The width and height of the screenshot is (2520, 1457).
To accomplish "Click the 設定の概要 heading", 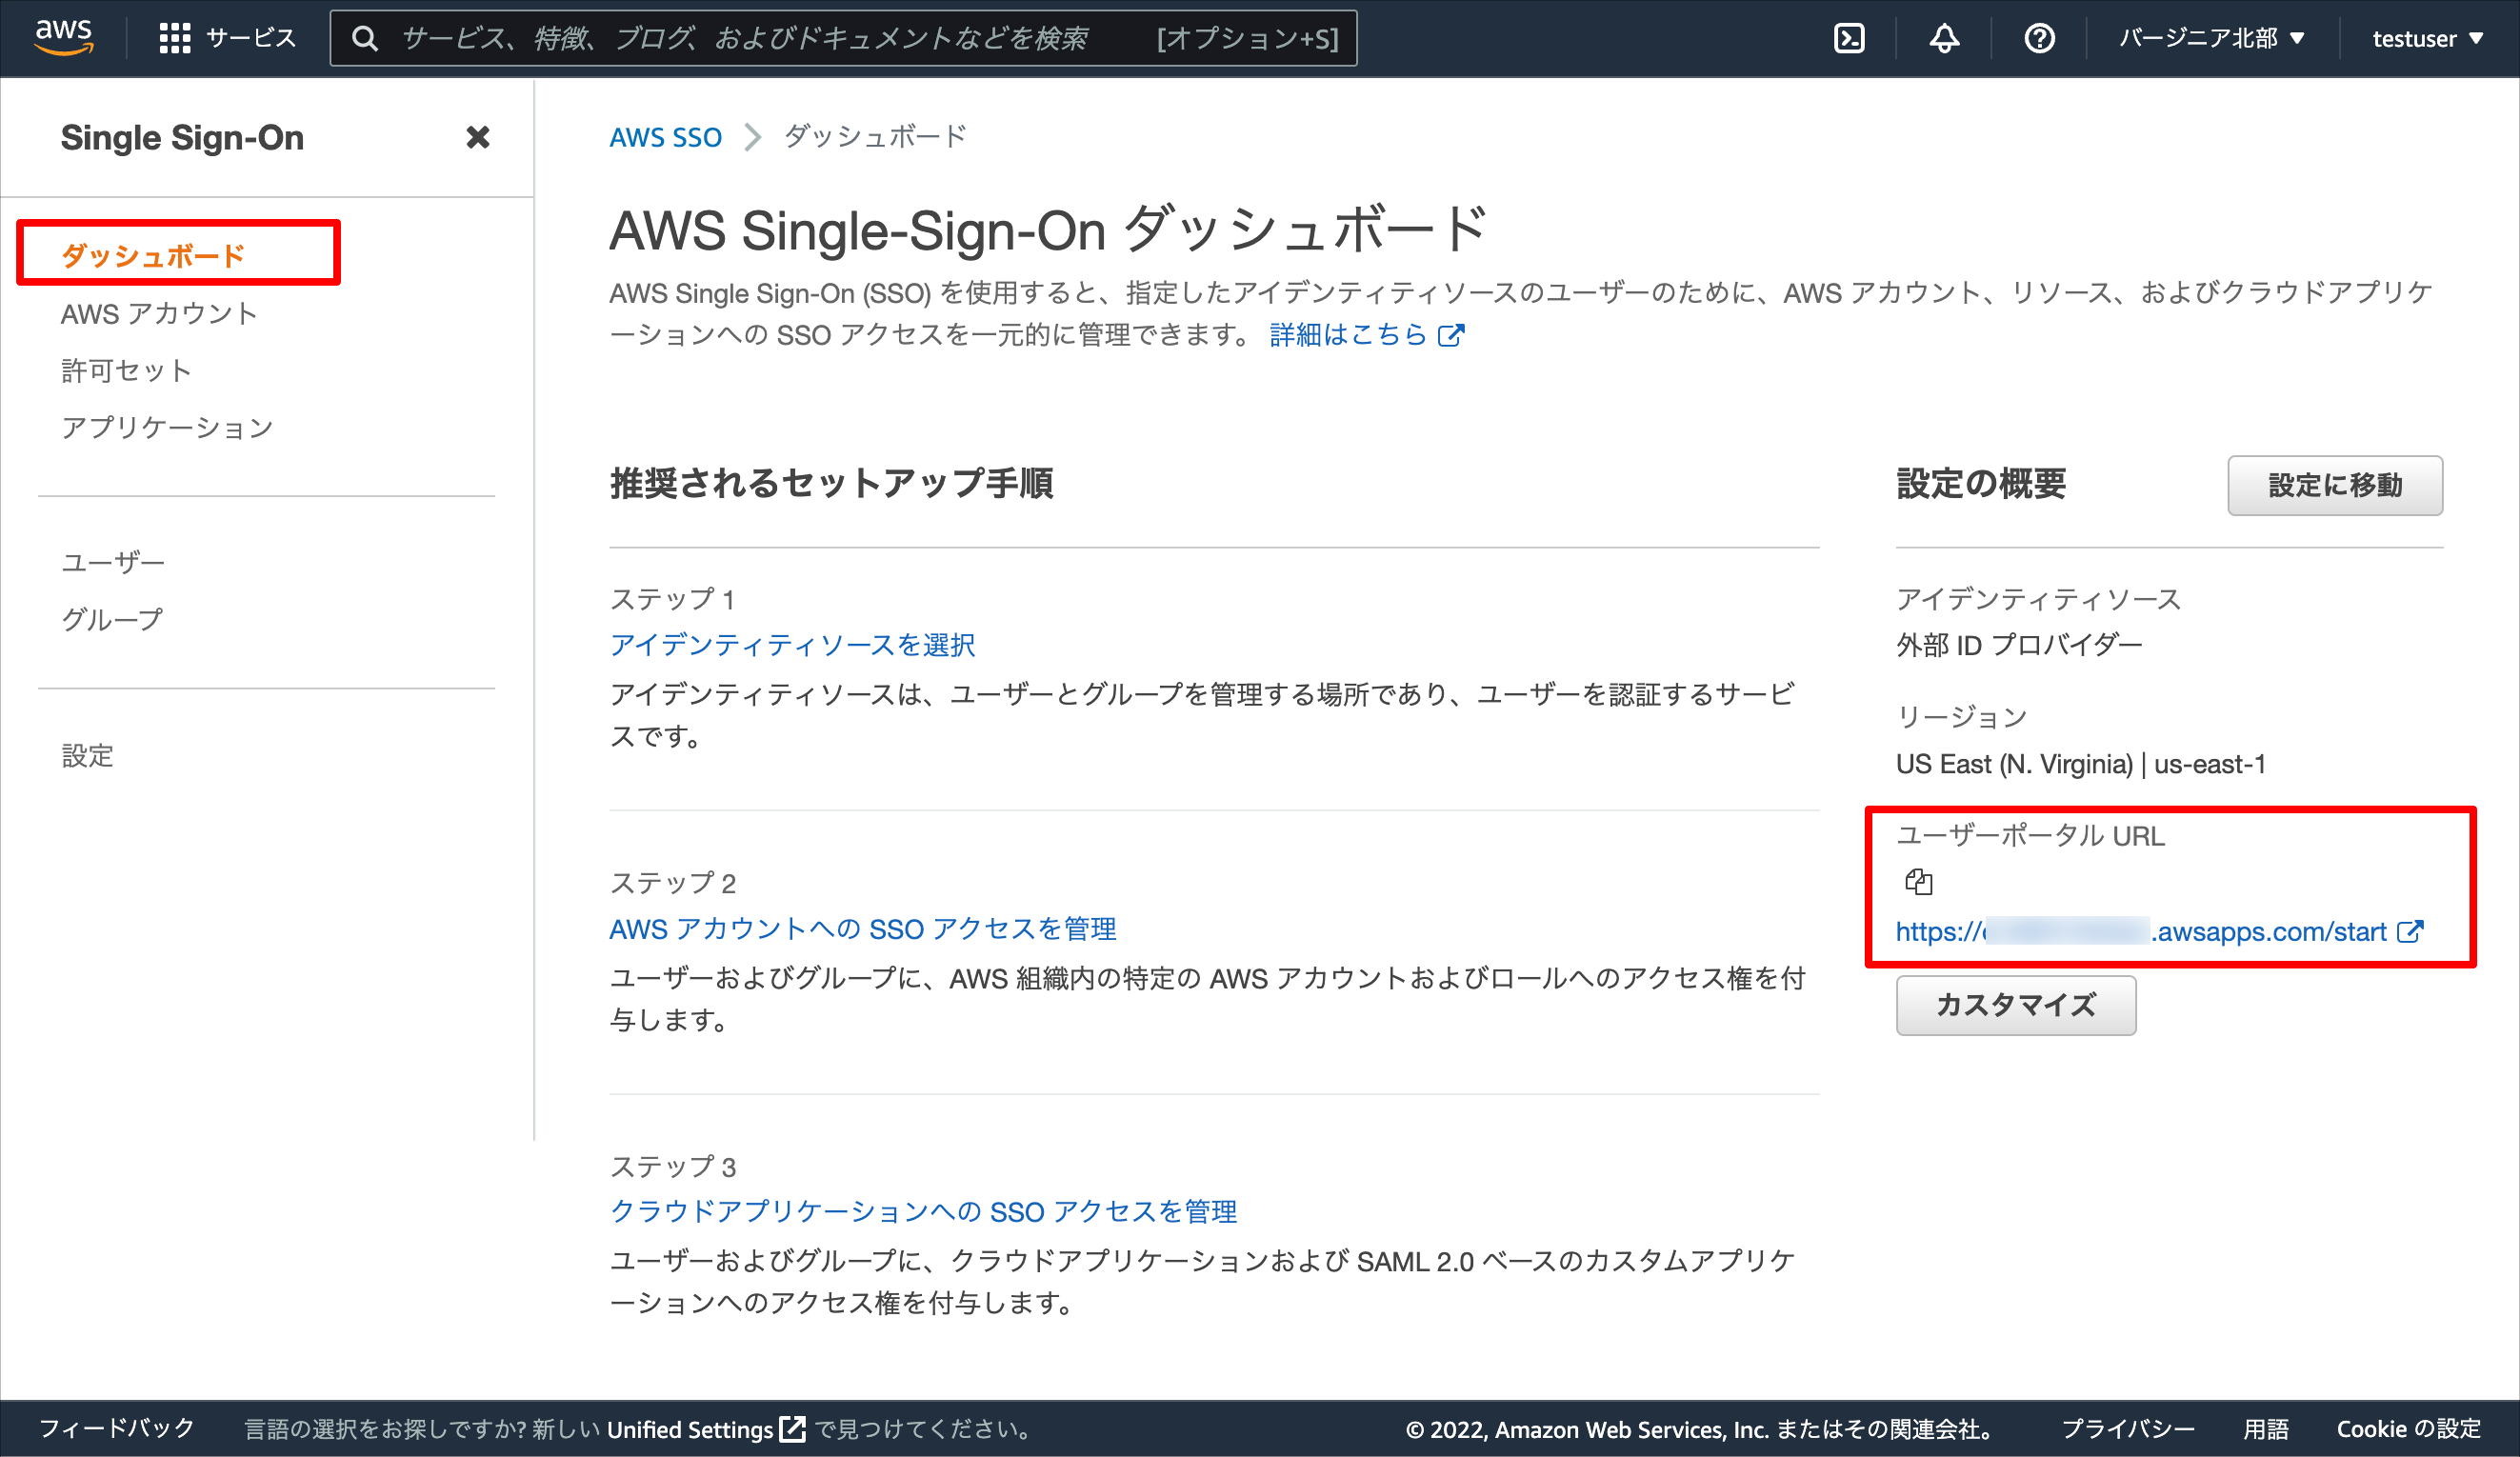I will pyautogui.click(x=1981, y=484).
